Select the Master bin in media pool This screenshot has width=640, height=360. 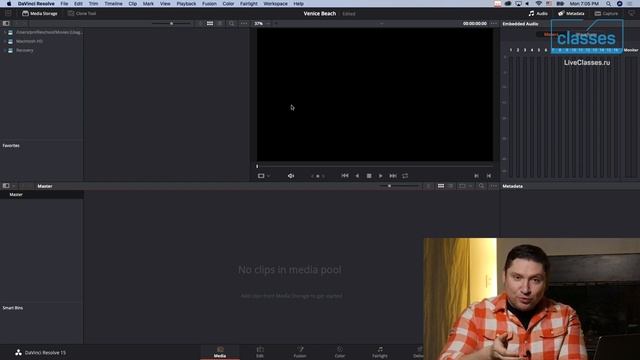[42, 195]
